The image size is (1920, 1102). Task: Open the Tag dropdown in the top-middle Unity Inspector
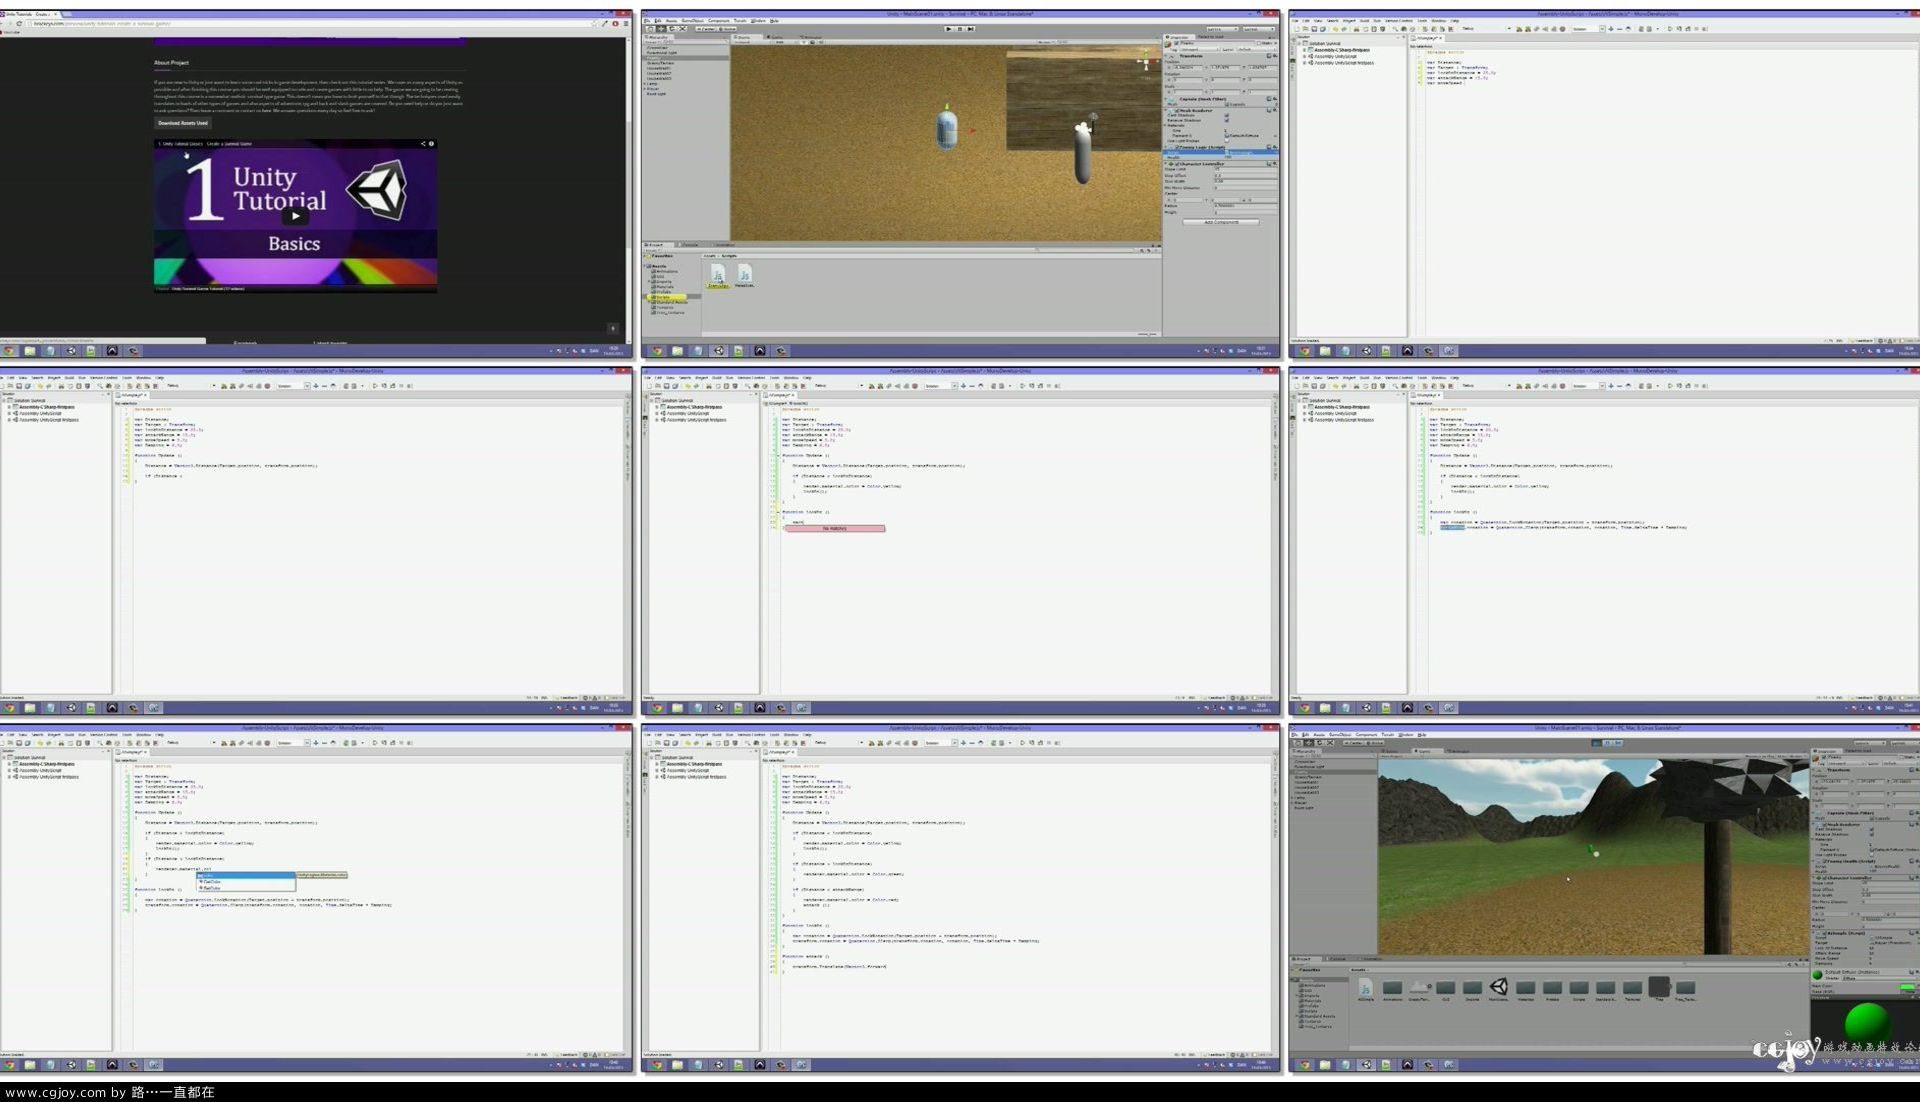click(x=1200, y=49)
